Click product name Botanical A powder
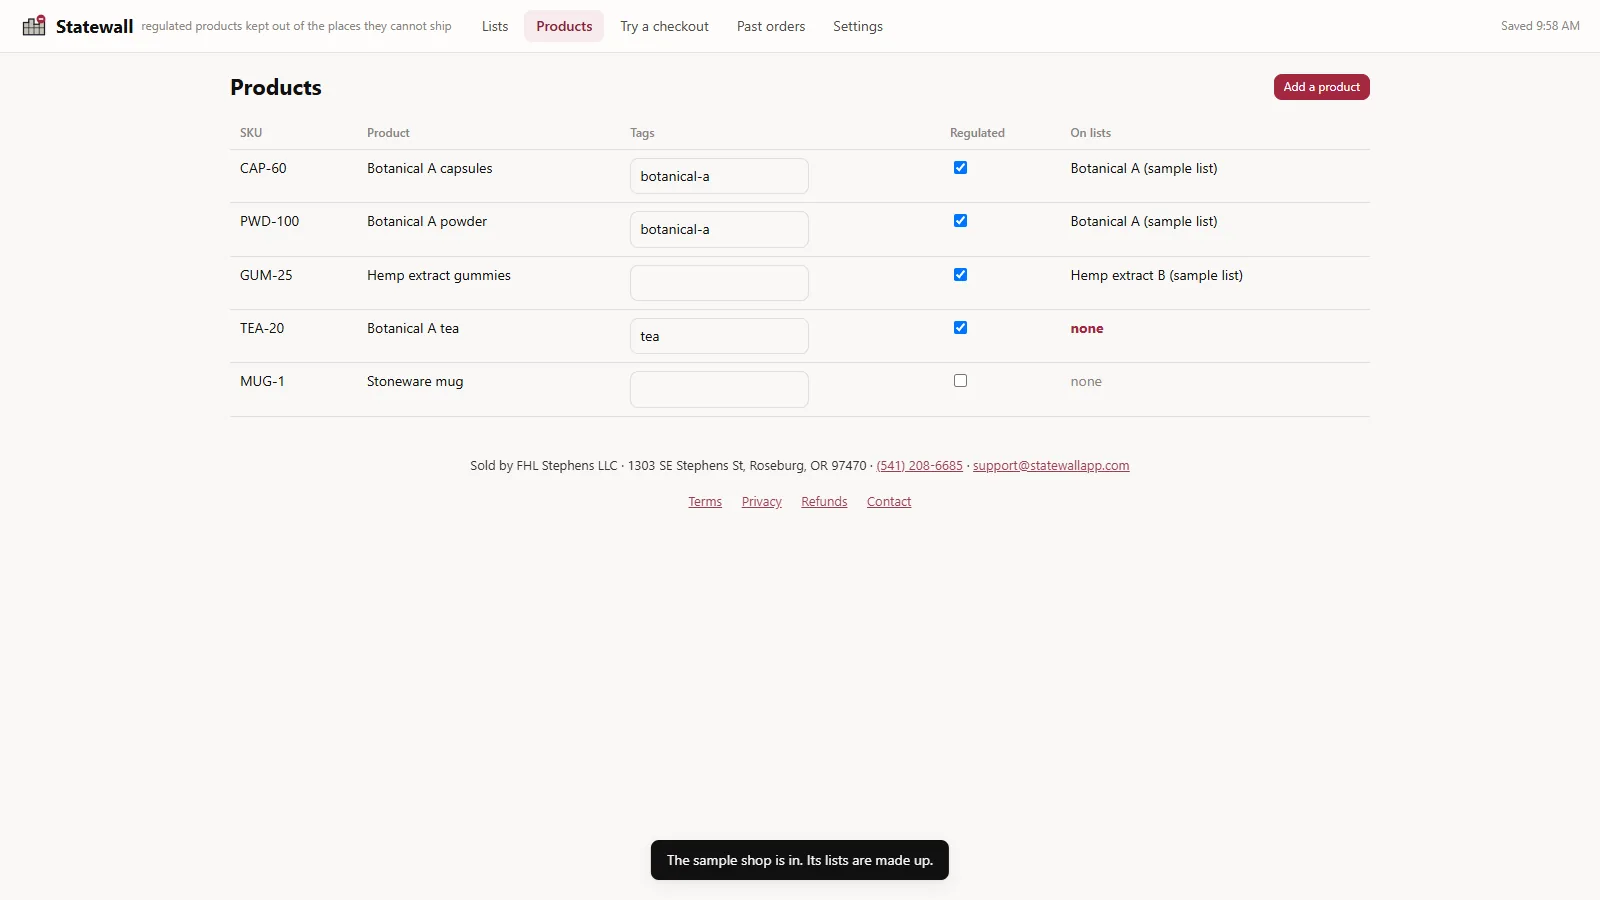Viewport: 1600px width, 900px height. point(427,221)
